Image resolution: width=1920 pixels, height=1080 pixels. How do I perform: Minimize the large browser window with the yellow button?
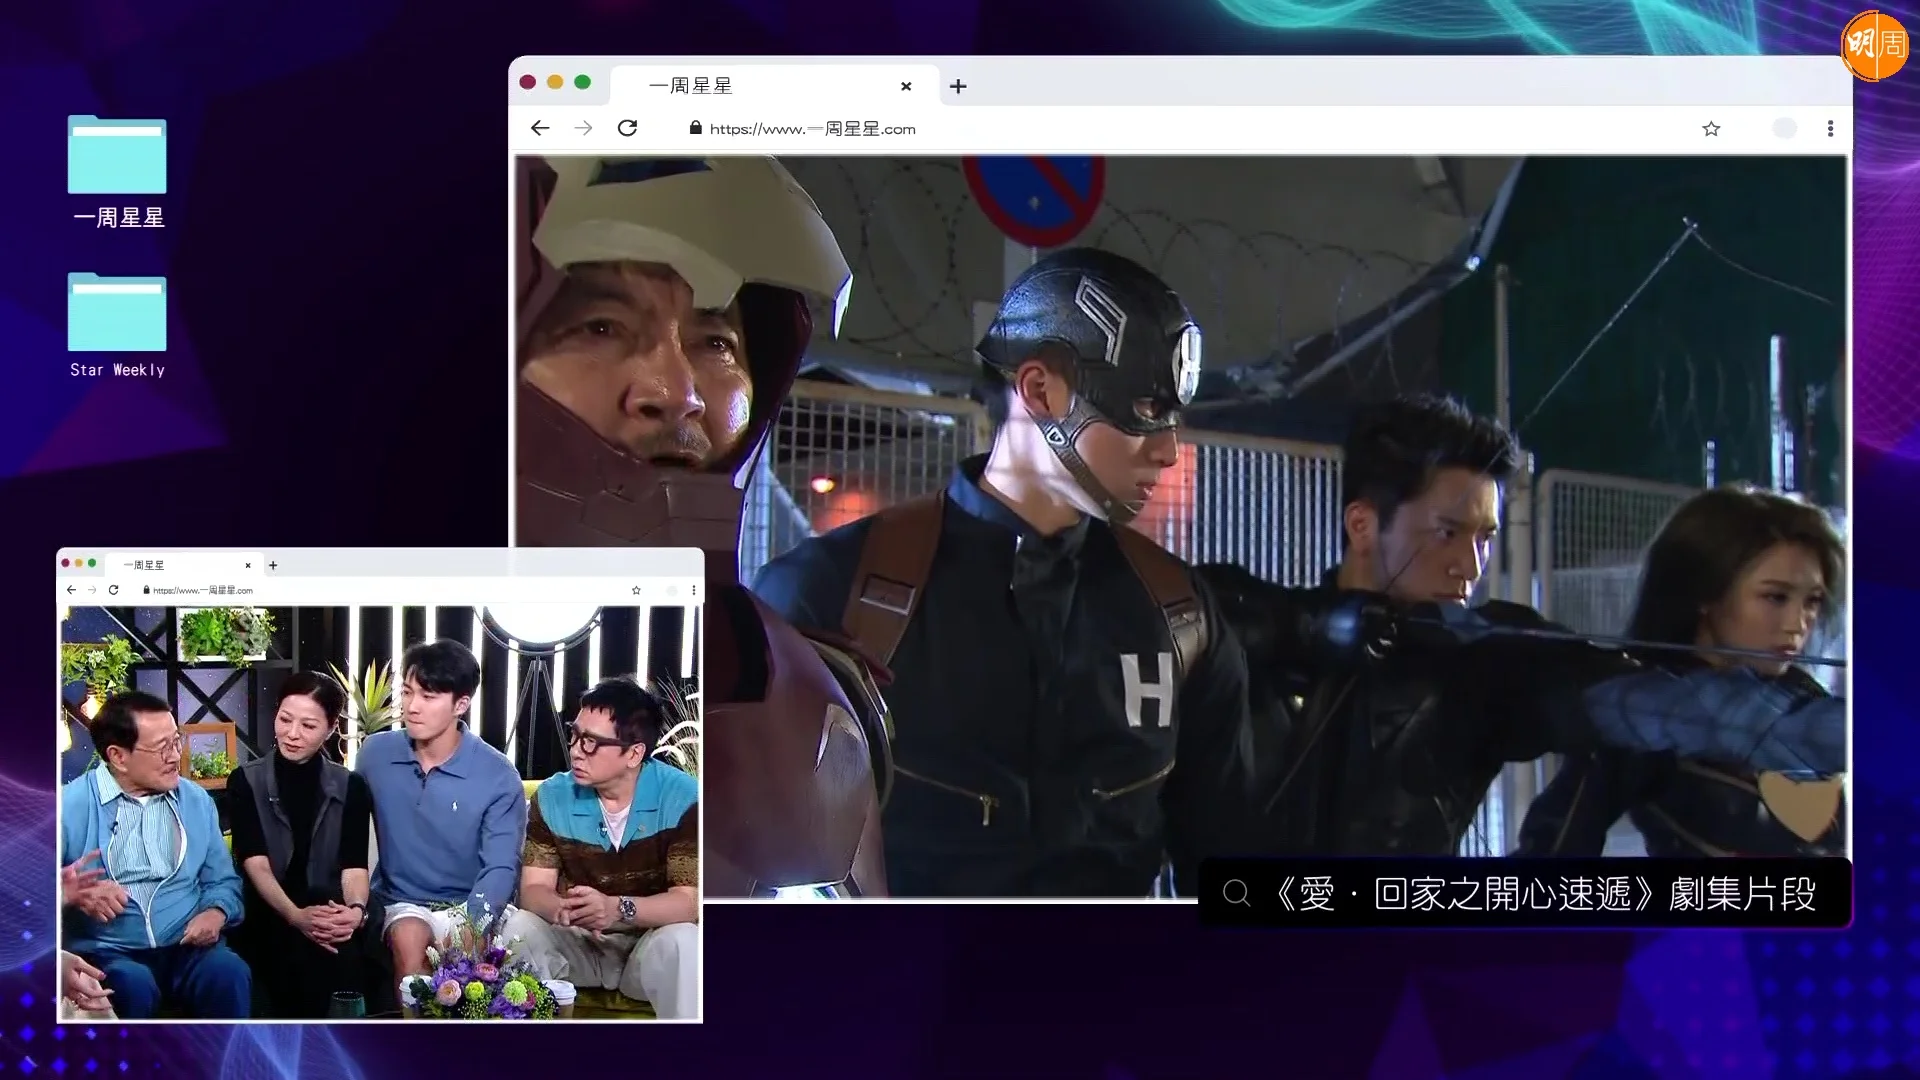[555, 82]
